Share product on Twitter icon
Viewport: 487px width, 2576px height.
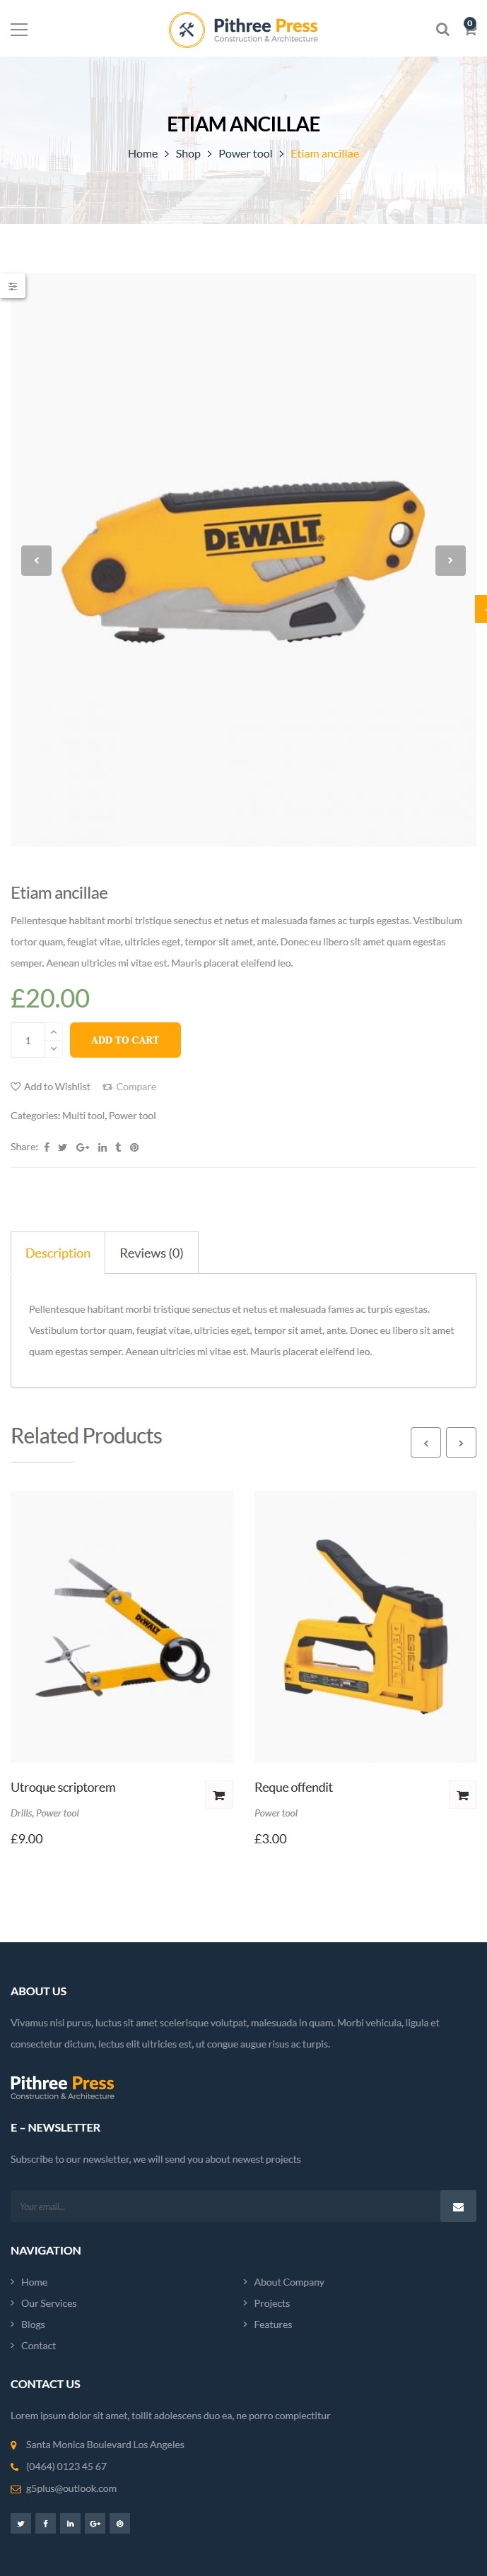coord(62,1147)
